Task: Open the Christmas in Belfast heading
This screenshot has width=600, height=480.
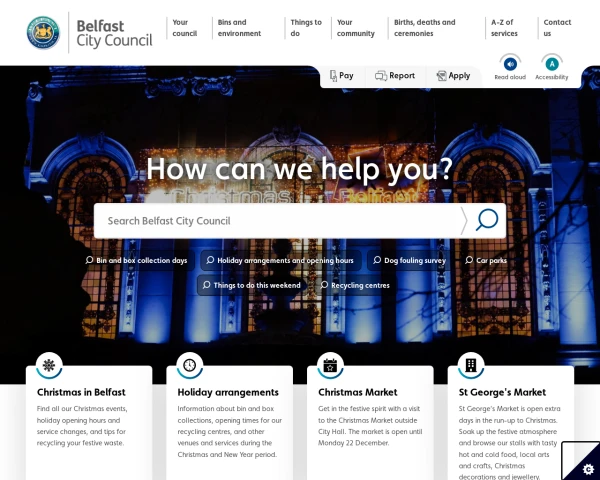Action: tap(81, 392)
